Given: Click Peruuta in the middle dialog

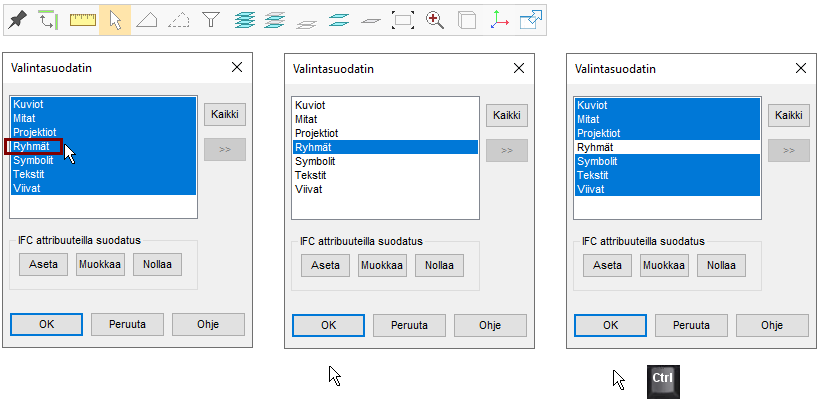Looking at the screenshot, I should [410, 326].
